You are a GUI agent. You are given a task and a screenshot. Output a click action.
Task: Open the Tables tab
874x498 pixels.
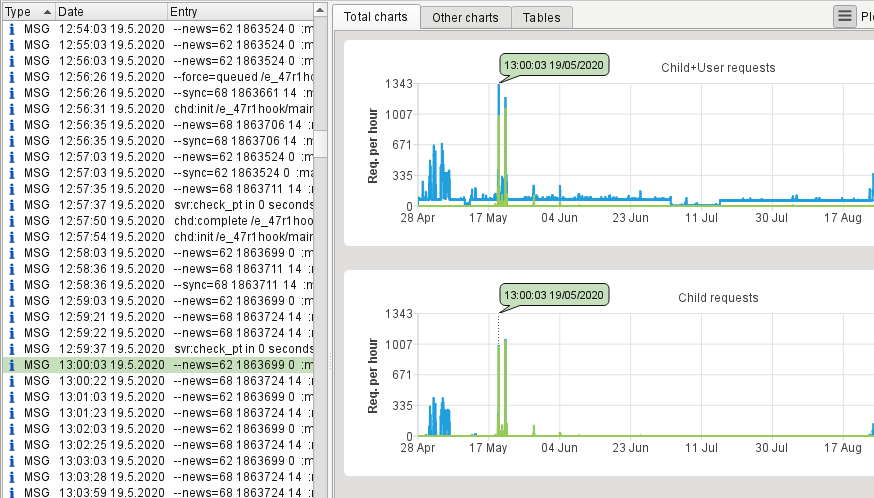coord(542,17)
